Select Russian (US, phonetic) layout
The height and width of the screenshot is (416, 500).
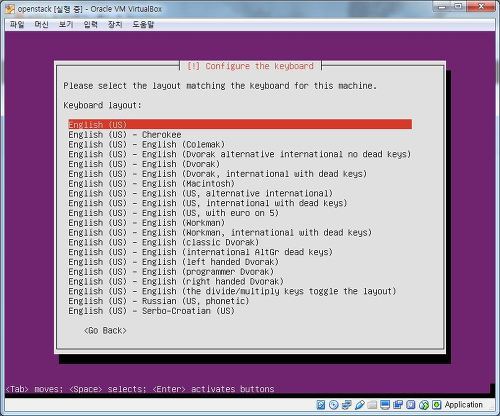[x=159, y=301]
